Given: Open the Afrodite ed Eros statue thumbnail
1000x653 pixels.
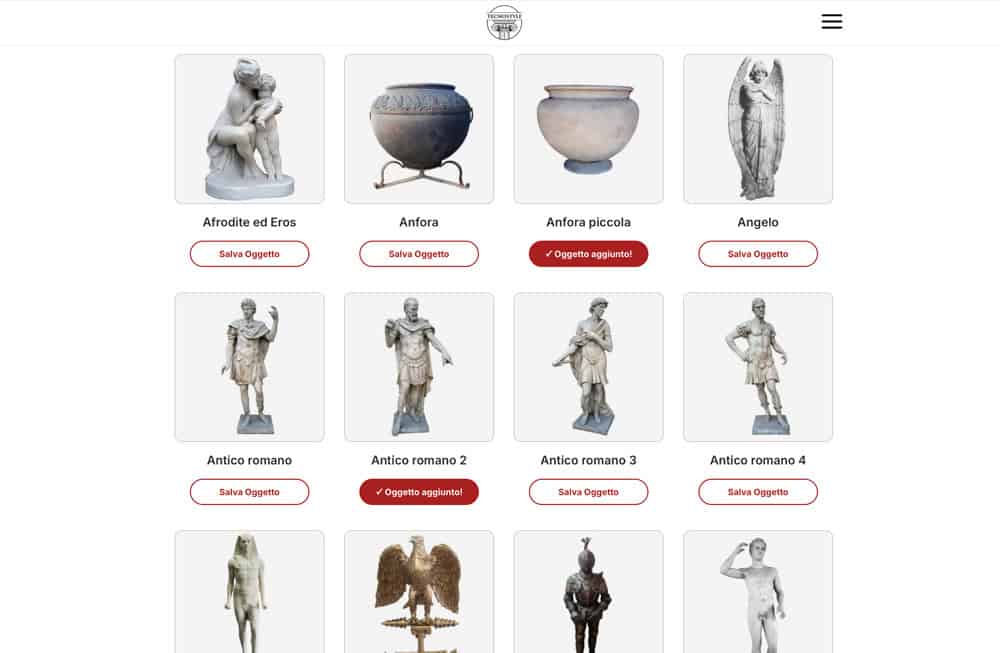Looking at the screenshot, I should coord(249,129).
